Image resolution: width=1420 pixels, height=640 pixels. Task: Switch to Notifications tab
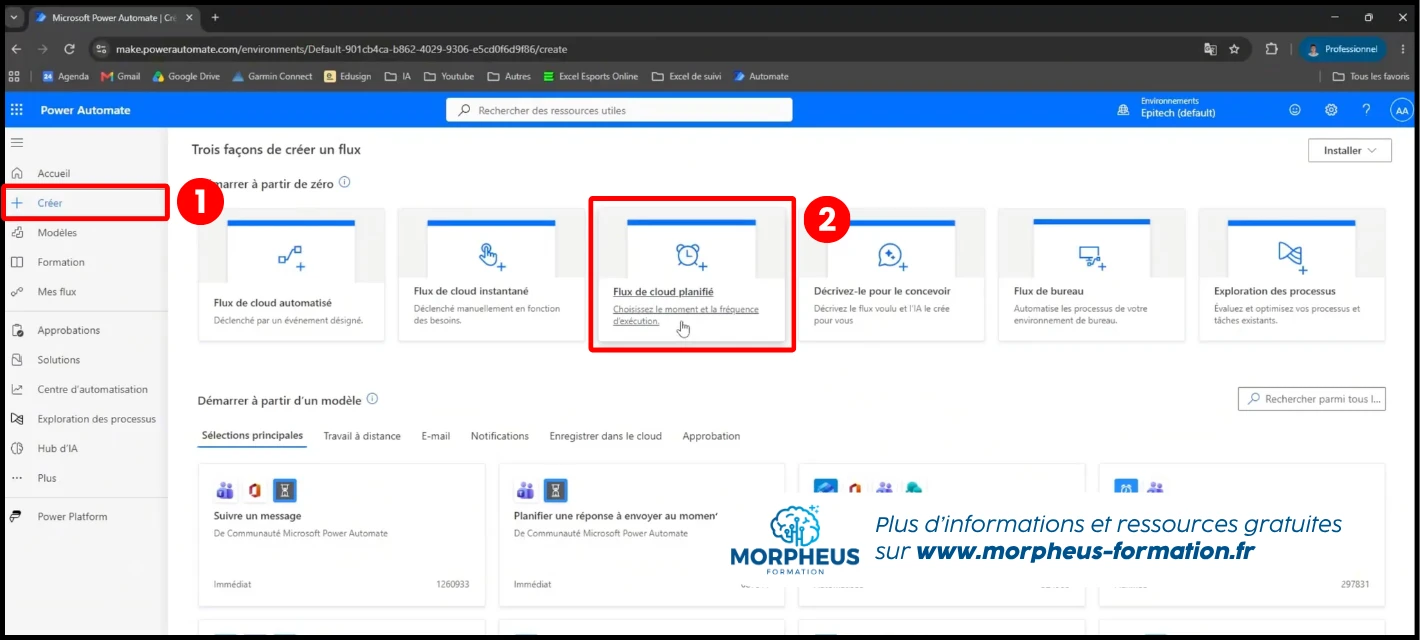(500, 436)
